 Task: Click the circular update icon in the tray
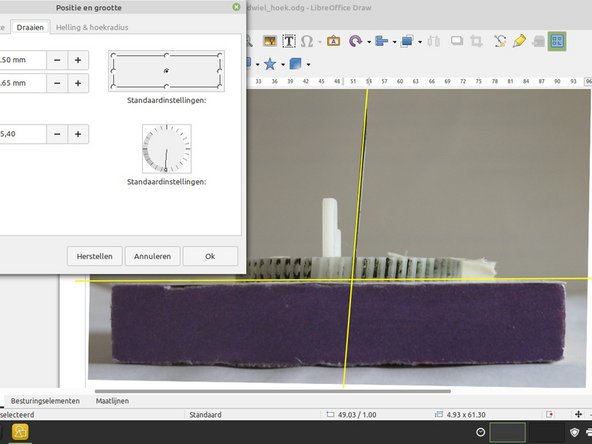coord(480,432)
